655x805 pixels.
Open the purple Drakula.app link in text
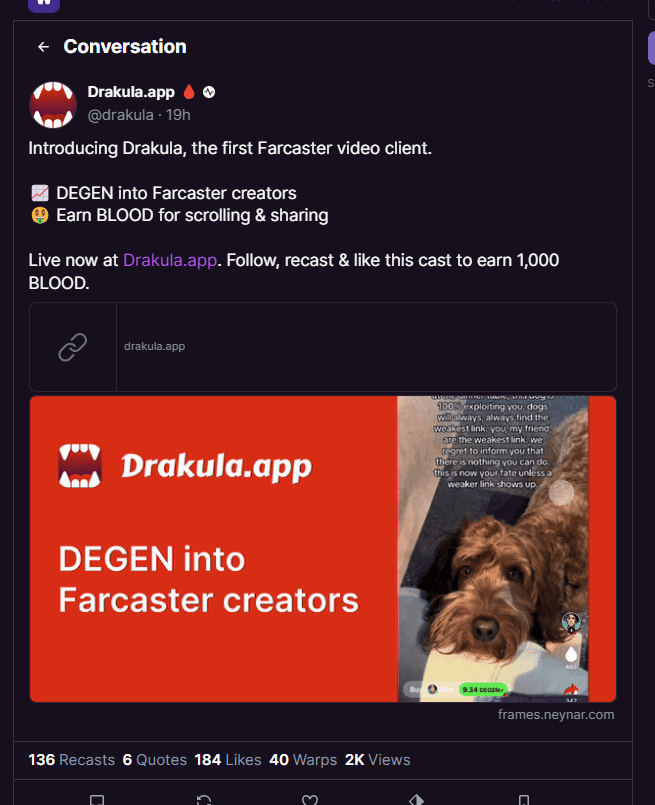point(170,260)
